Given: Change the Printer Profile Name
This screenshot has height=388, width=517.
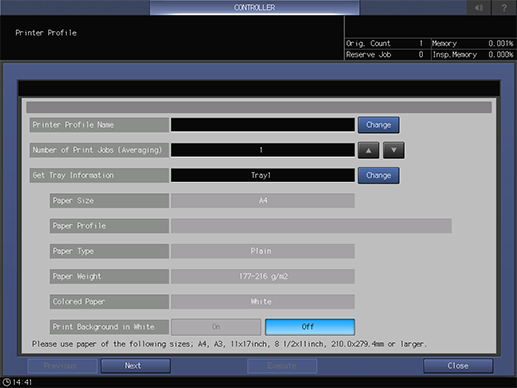Looking at the screenshot, I should click(378, 125).
